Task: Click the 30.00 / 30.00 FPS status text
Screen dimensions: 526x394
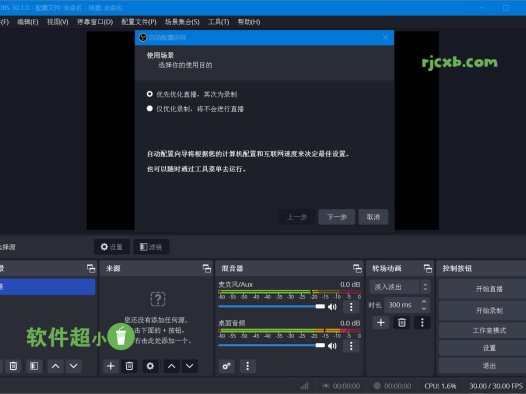Action: [496, 386]
